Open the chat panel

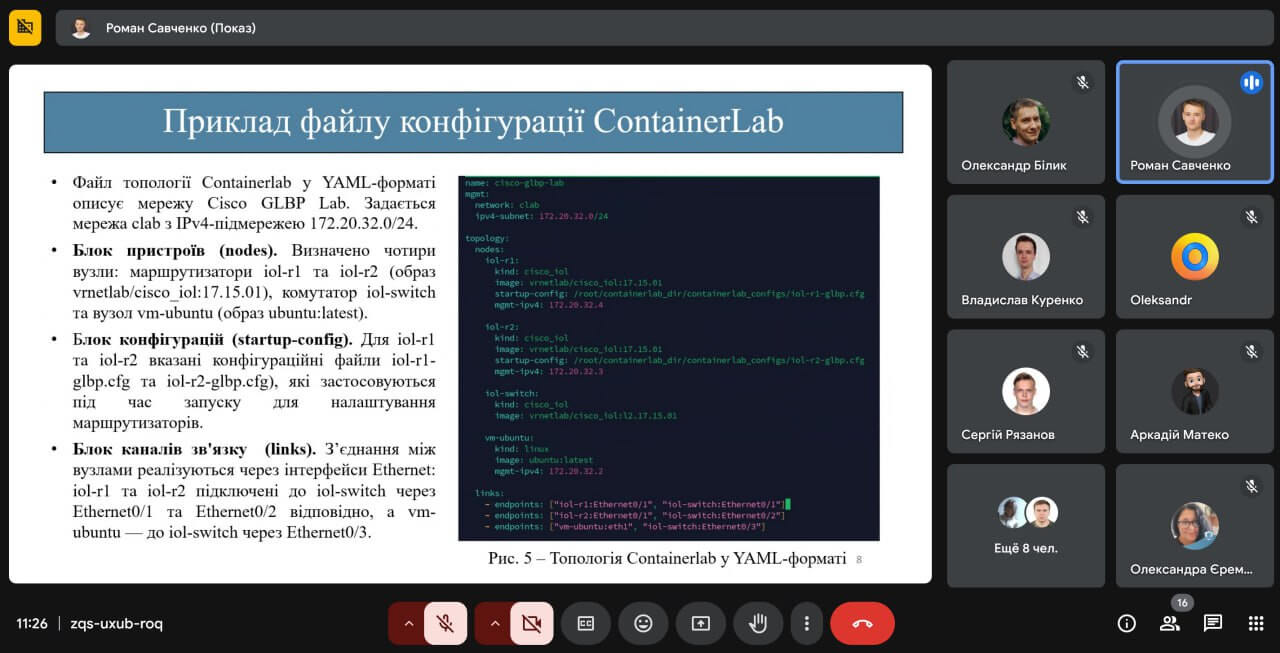[1213, 624]
